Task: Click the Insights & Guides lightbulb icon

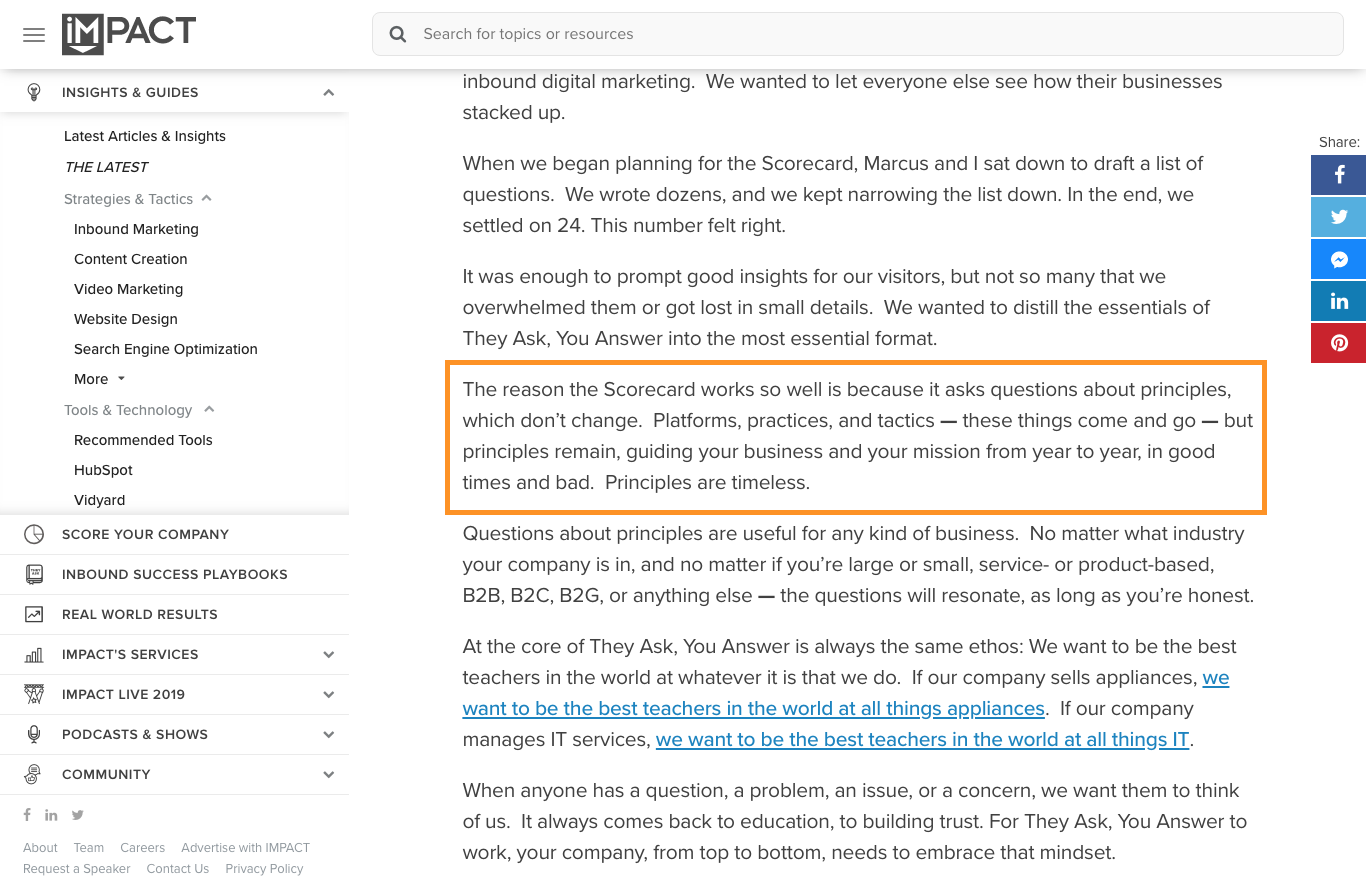Action: [x=34, y=92]
